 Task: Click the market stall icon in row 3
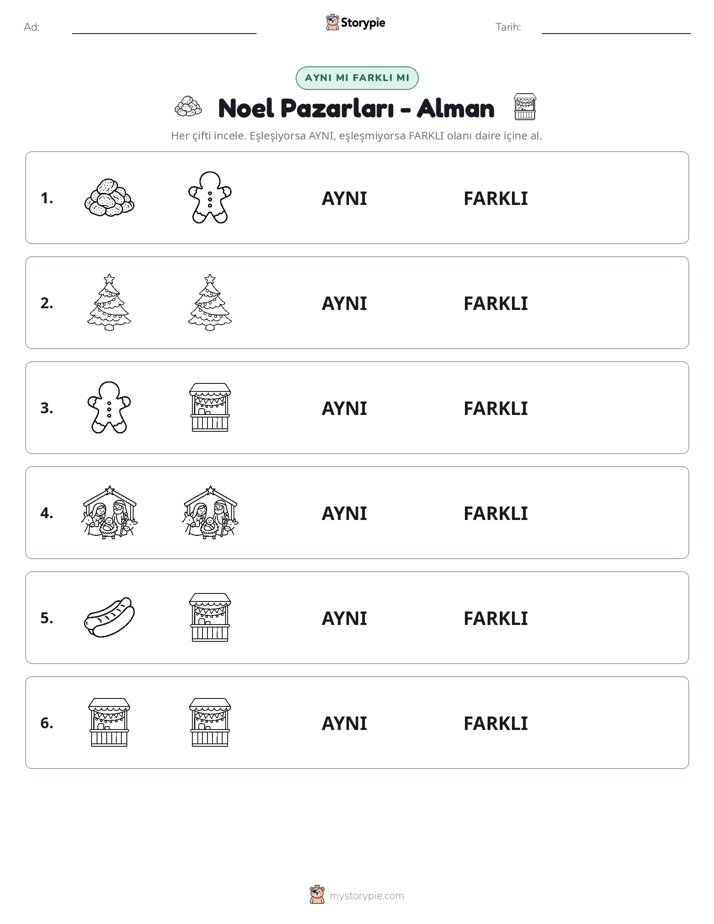pos(210,407)
